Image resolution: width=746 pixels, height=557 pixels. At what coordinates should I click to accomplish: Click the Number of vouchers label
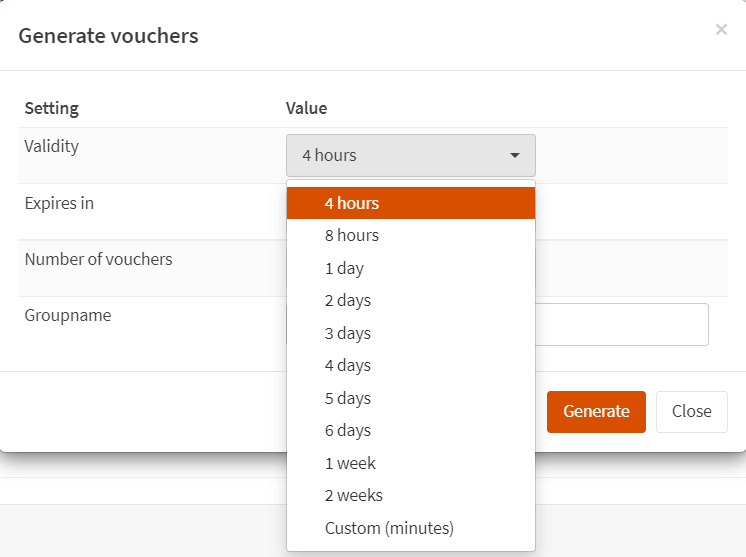point(98,259)
